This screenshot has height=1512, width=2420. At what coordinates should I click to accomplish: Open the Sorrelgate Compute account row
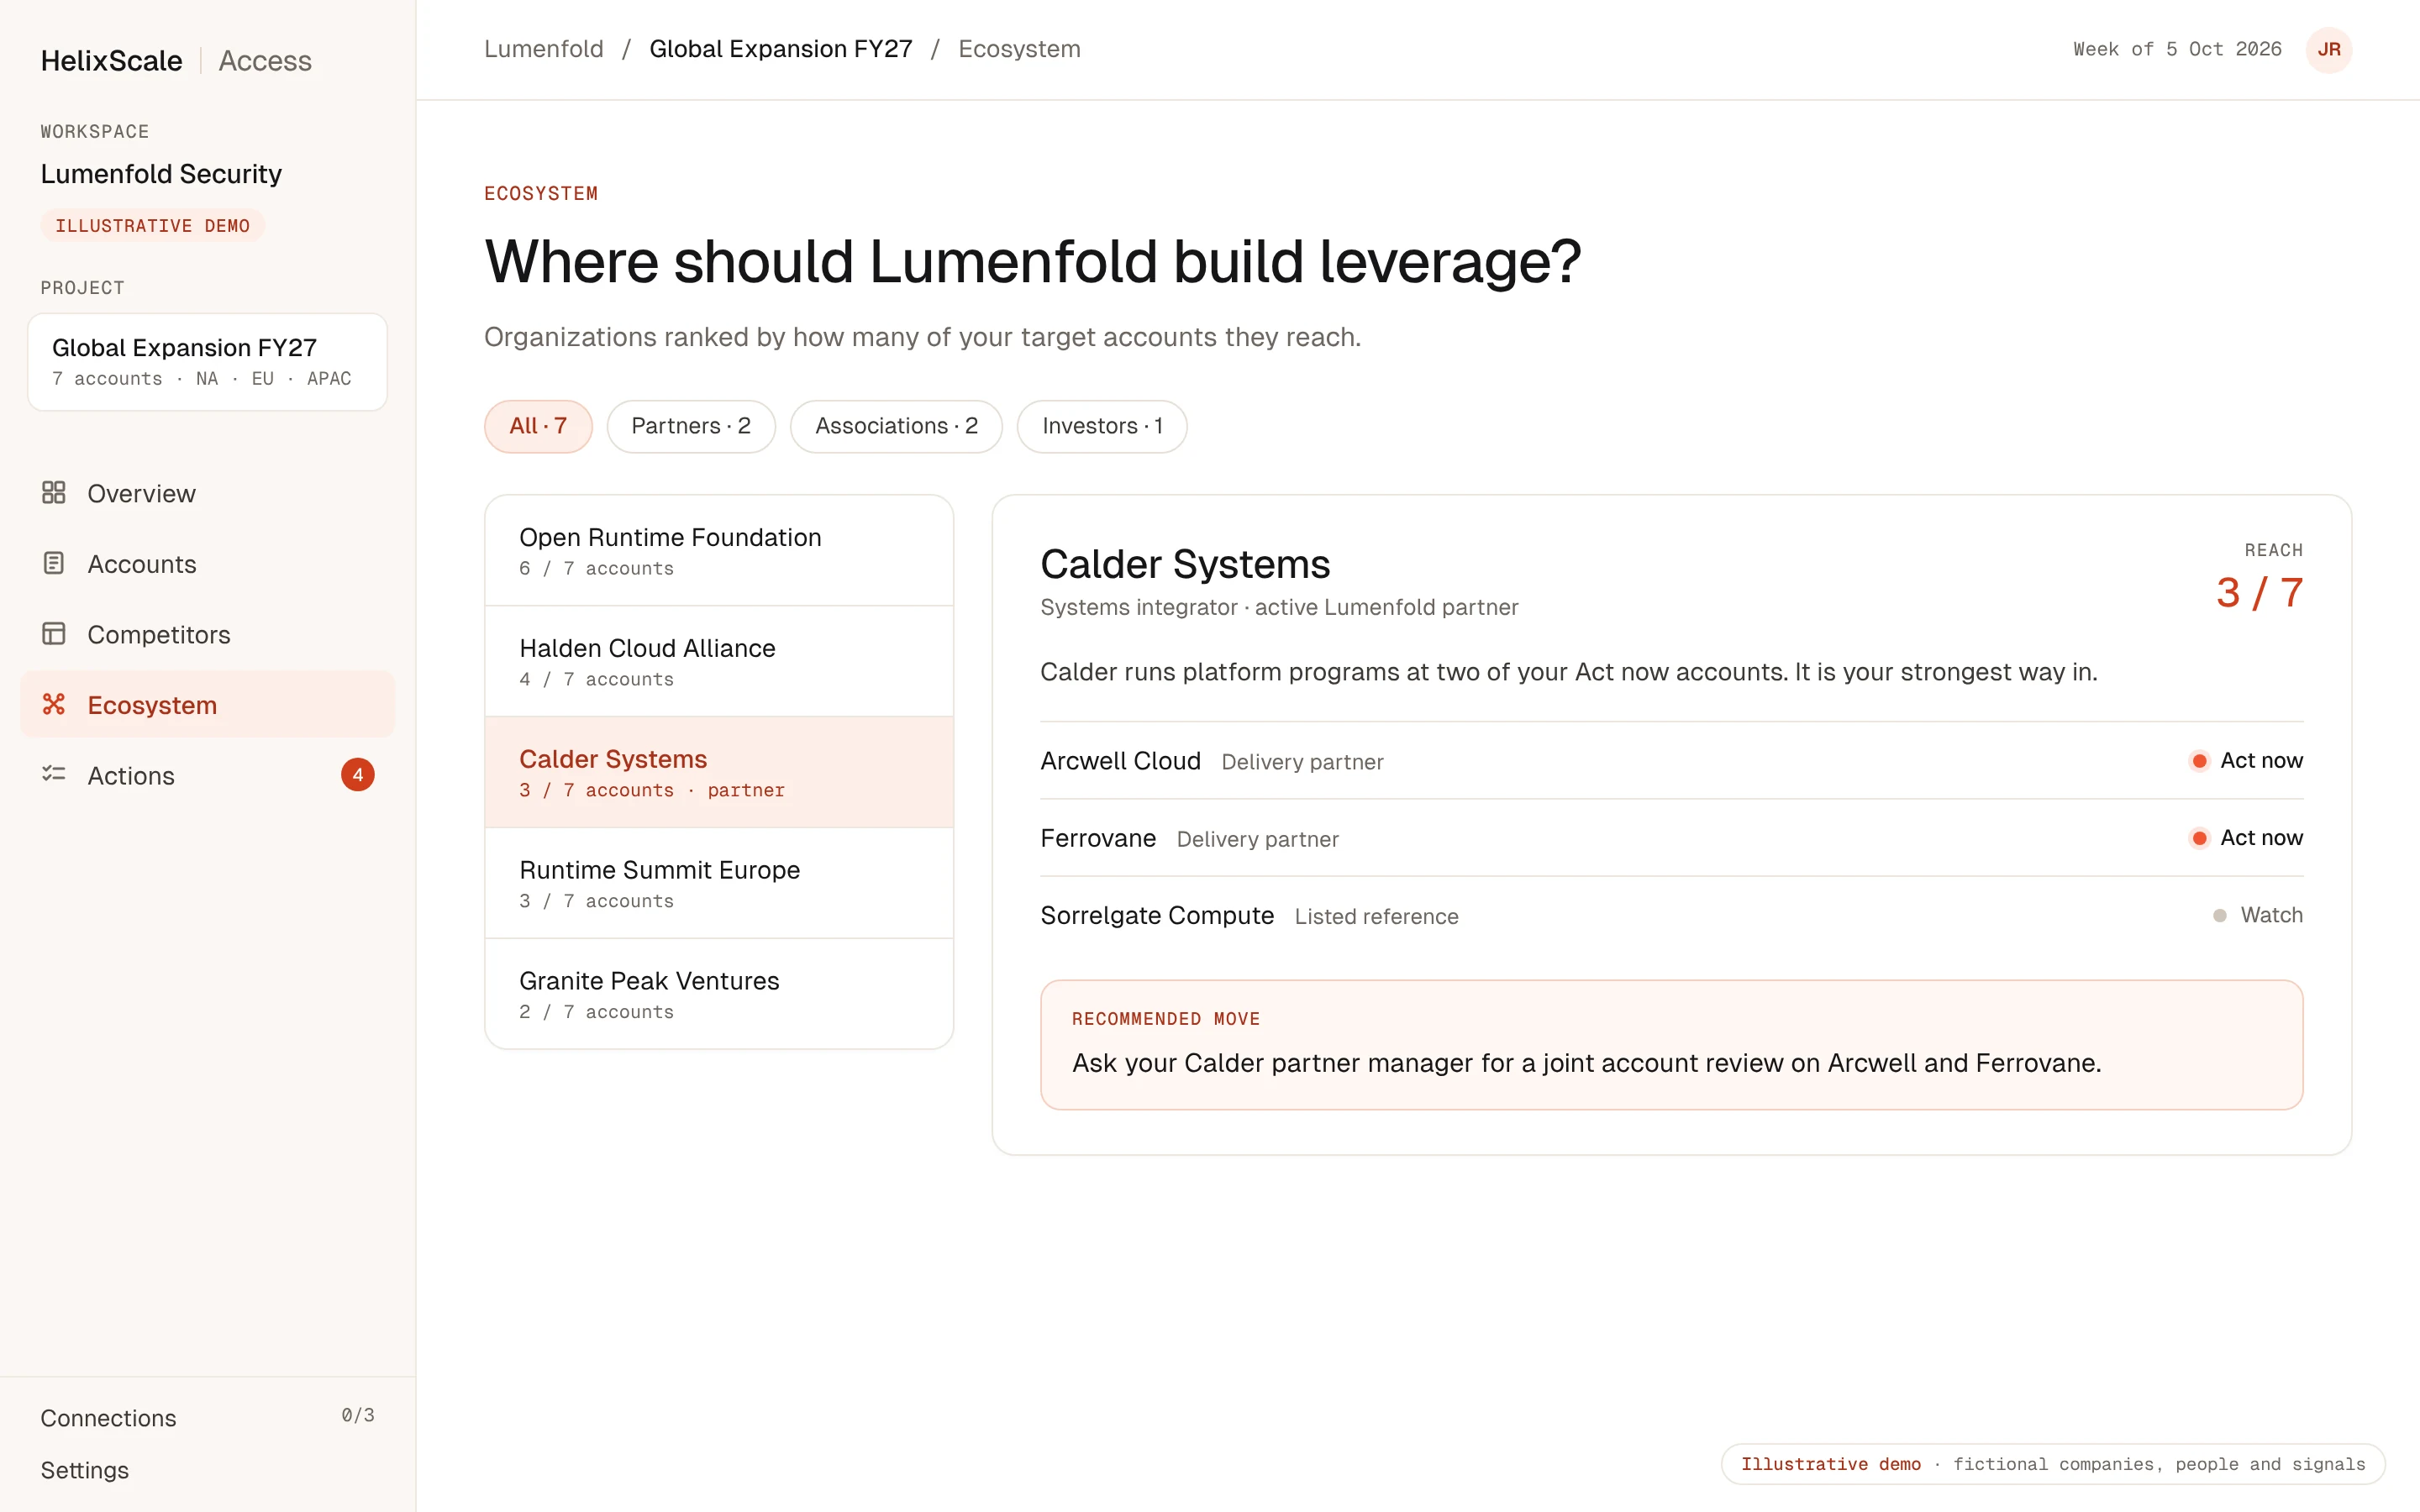point(1671,915)
